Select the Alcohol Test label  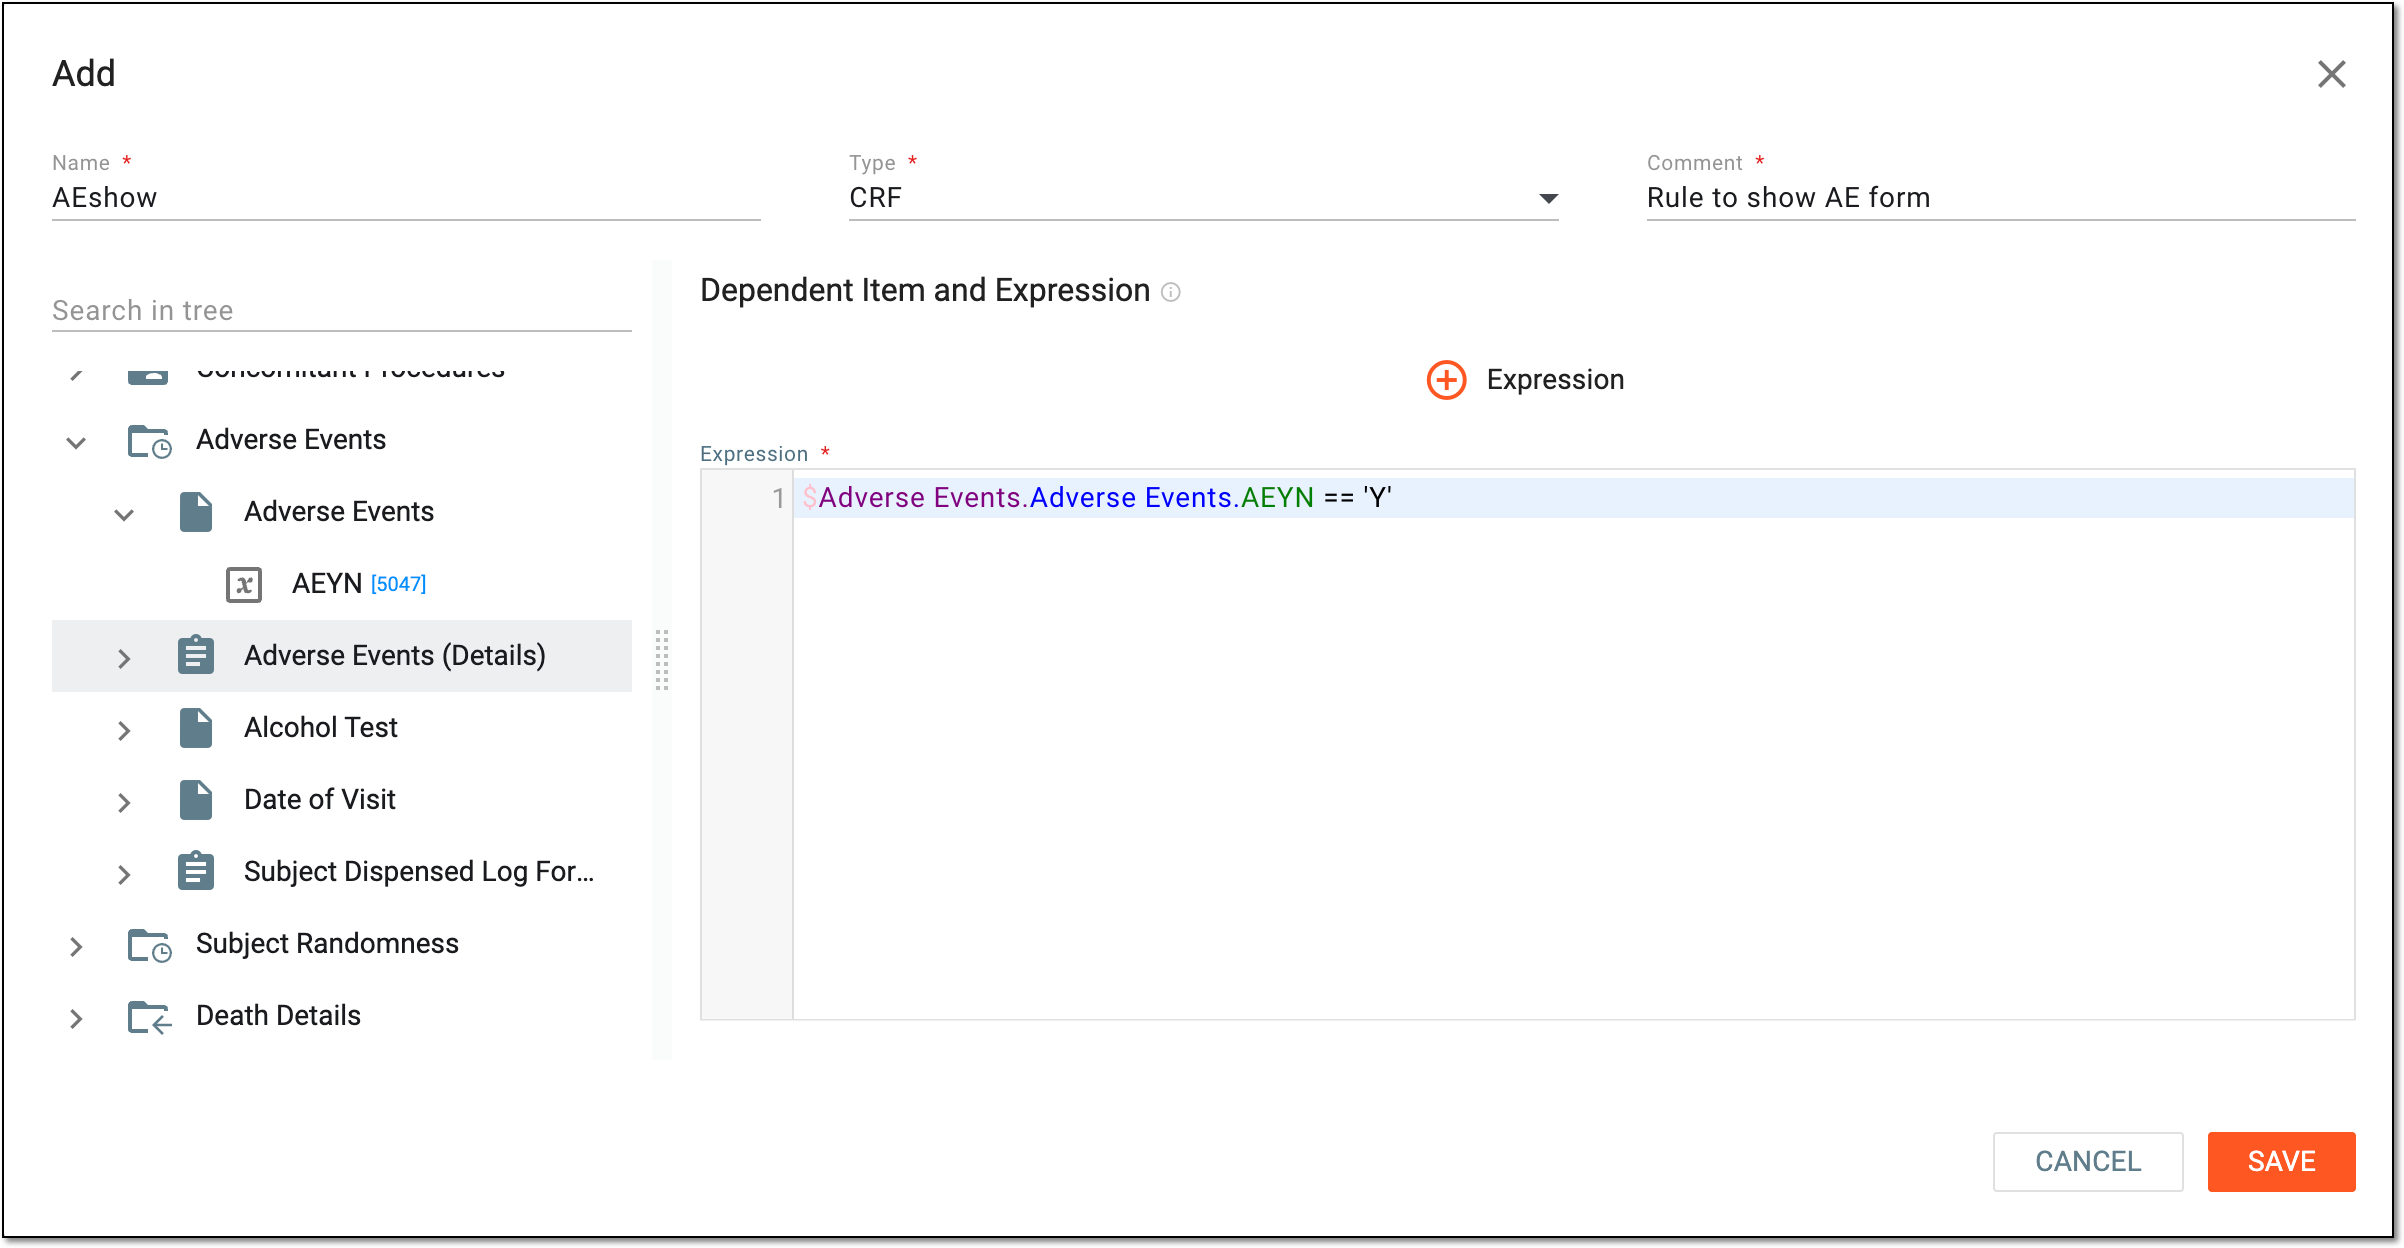click(x=320, y=727)
